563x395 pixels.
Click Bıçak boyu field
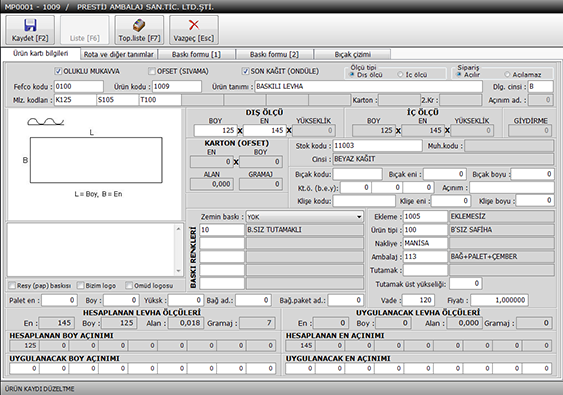tap(532, 174)
